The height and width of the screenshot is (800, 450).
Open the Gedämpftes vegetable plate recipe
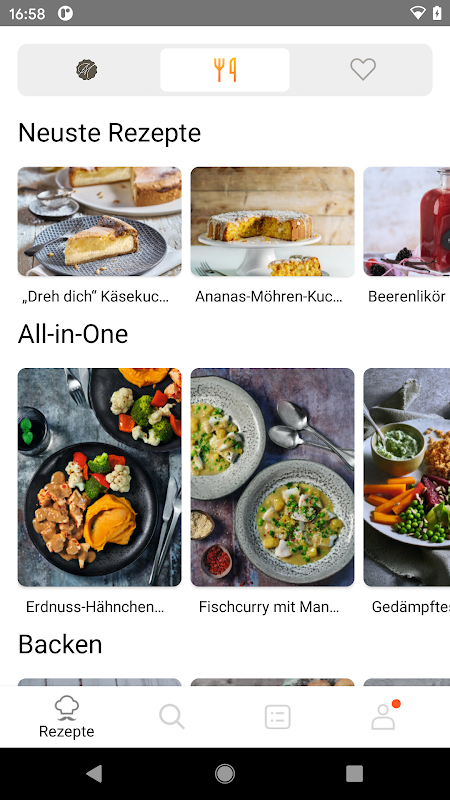[407, 477]
